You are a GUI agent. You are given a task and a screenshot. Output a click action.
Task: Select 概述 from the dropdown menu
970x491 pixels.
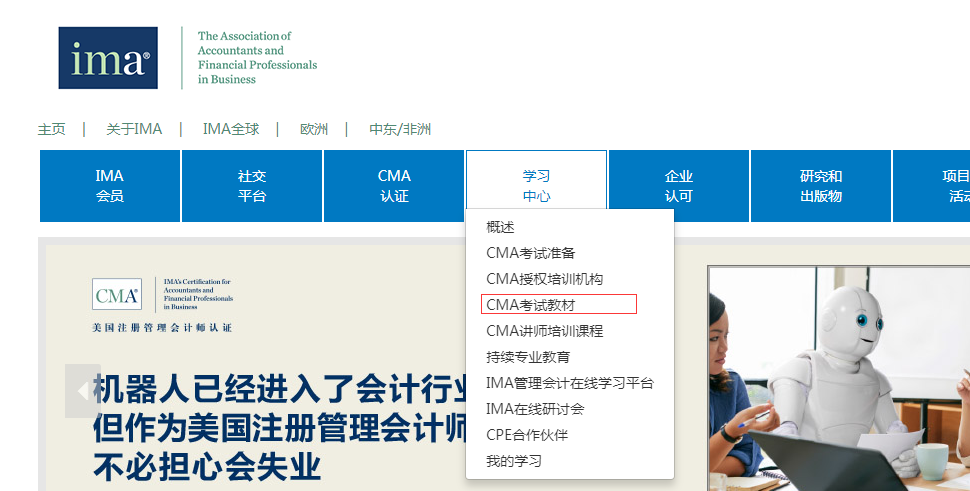(x=500, y=227)
